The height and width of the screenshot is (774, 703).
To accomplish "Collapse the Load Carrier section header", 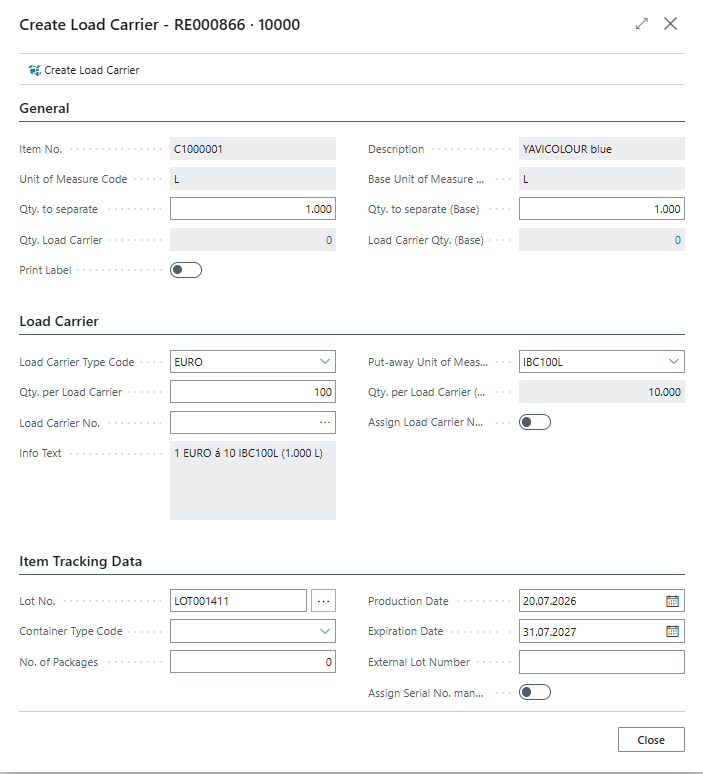I will (59, 321).
